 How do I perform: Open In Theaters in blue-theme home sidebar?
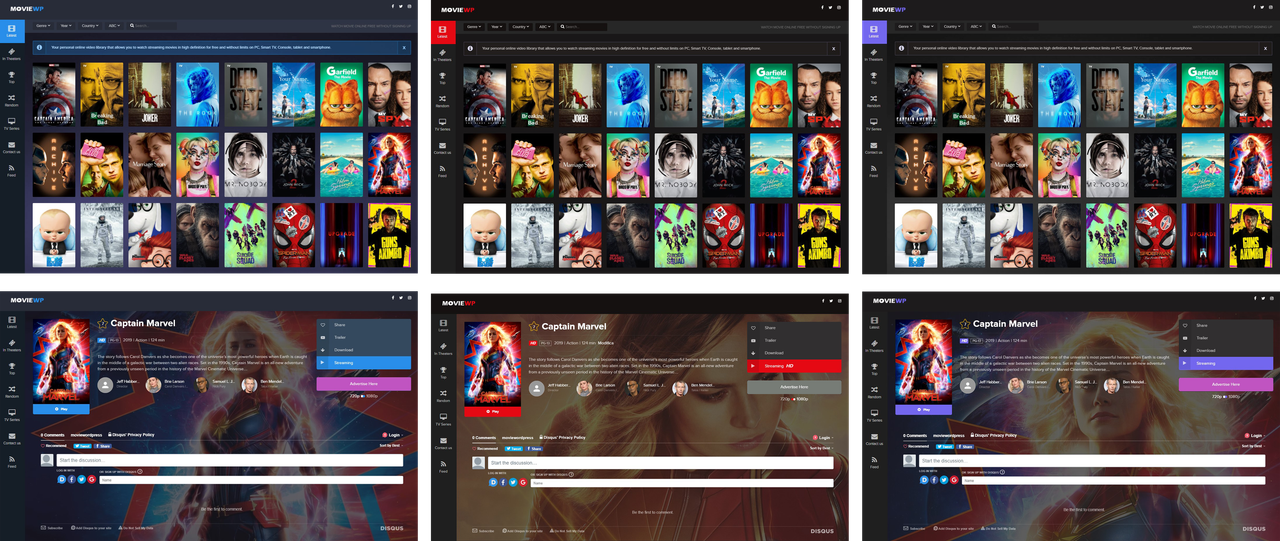tap(11, 55)
